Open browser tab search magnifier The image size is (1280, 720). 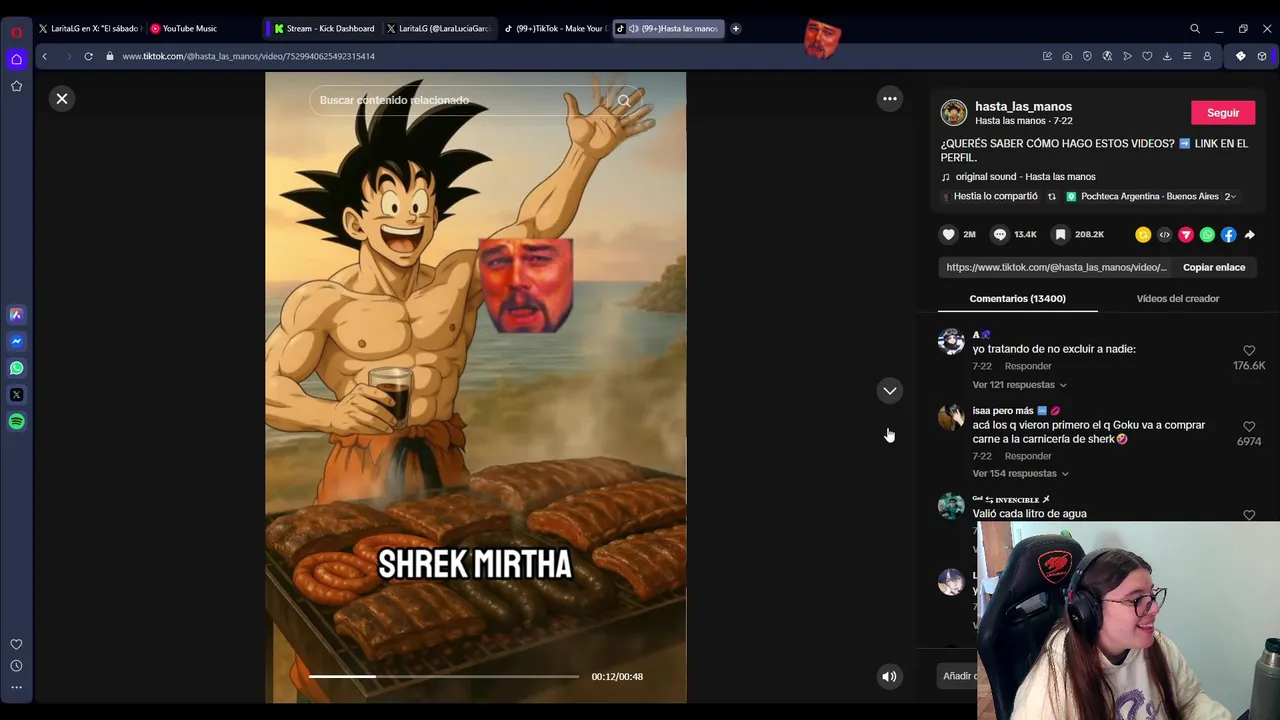tap(1195, 28)
